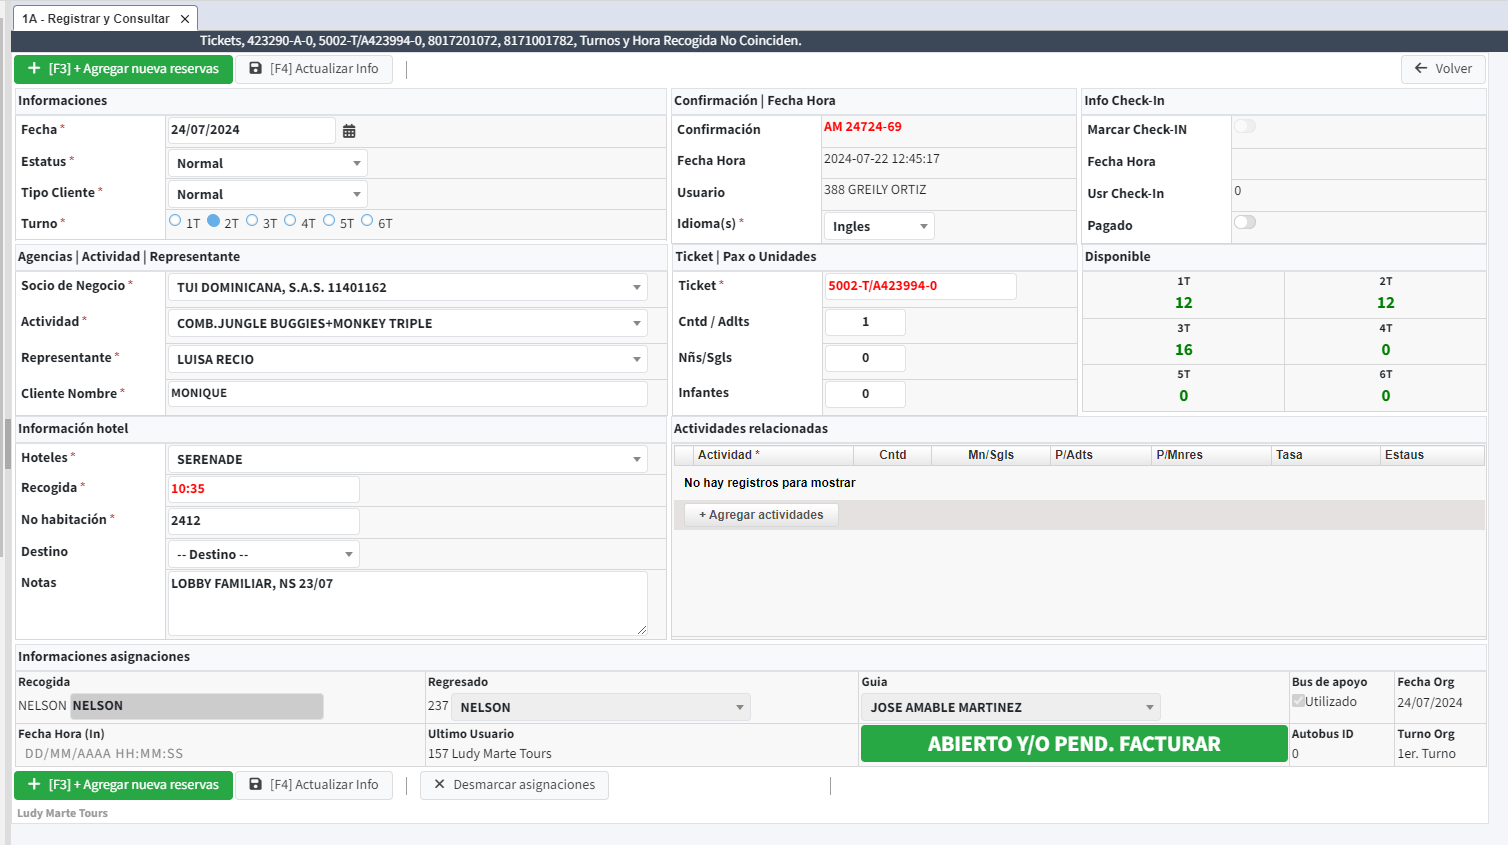This screenshot has height=845, width=1508.
Task: Toggle the Pagado switch
Action: point(1245,222)
